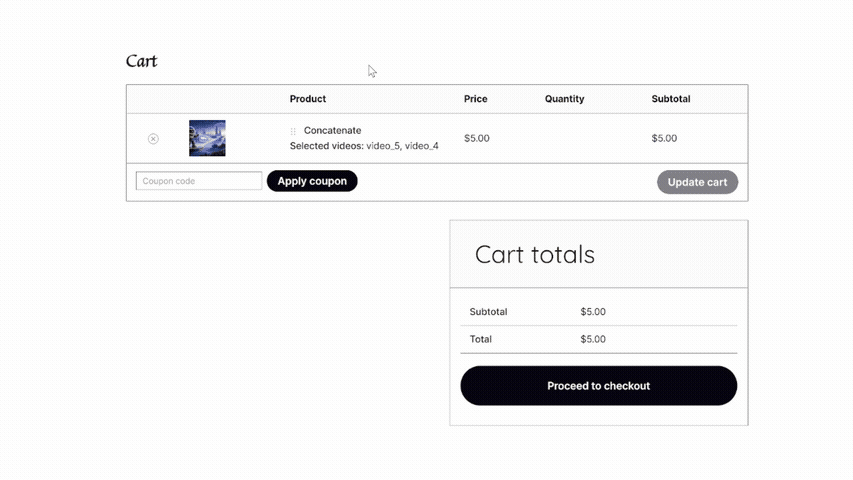Click the Total label in Cart totals
The width and height of the screenshot is (853, 480).
(481, 339)
